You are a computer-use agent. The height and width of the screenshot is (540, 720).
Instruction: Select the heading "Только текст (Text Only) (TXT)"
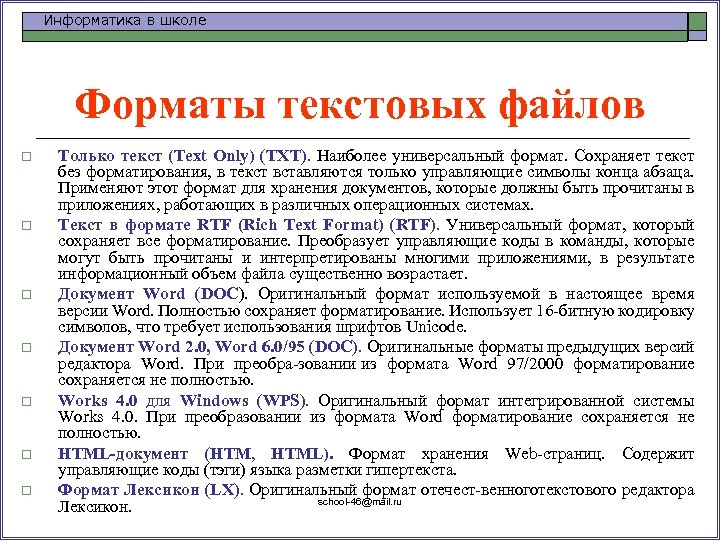[x=182, y=156]
